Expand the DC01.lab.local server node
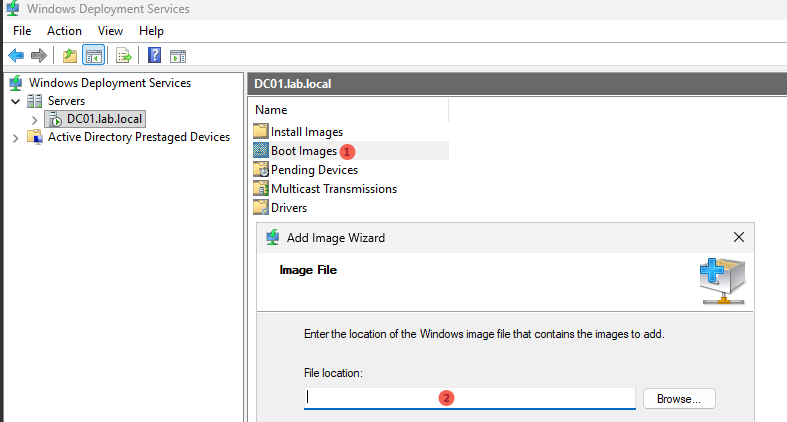 [34, 119]
